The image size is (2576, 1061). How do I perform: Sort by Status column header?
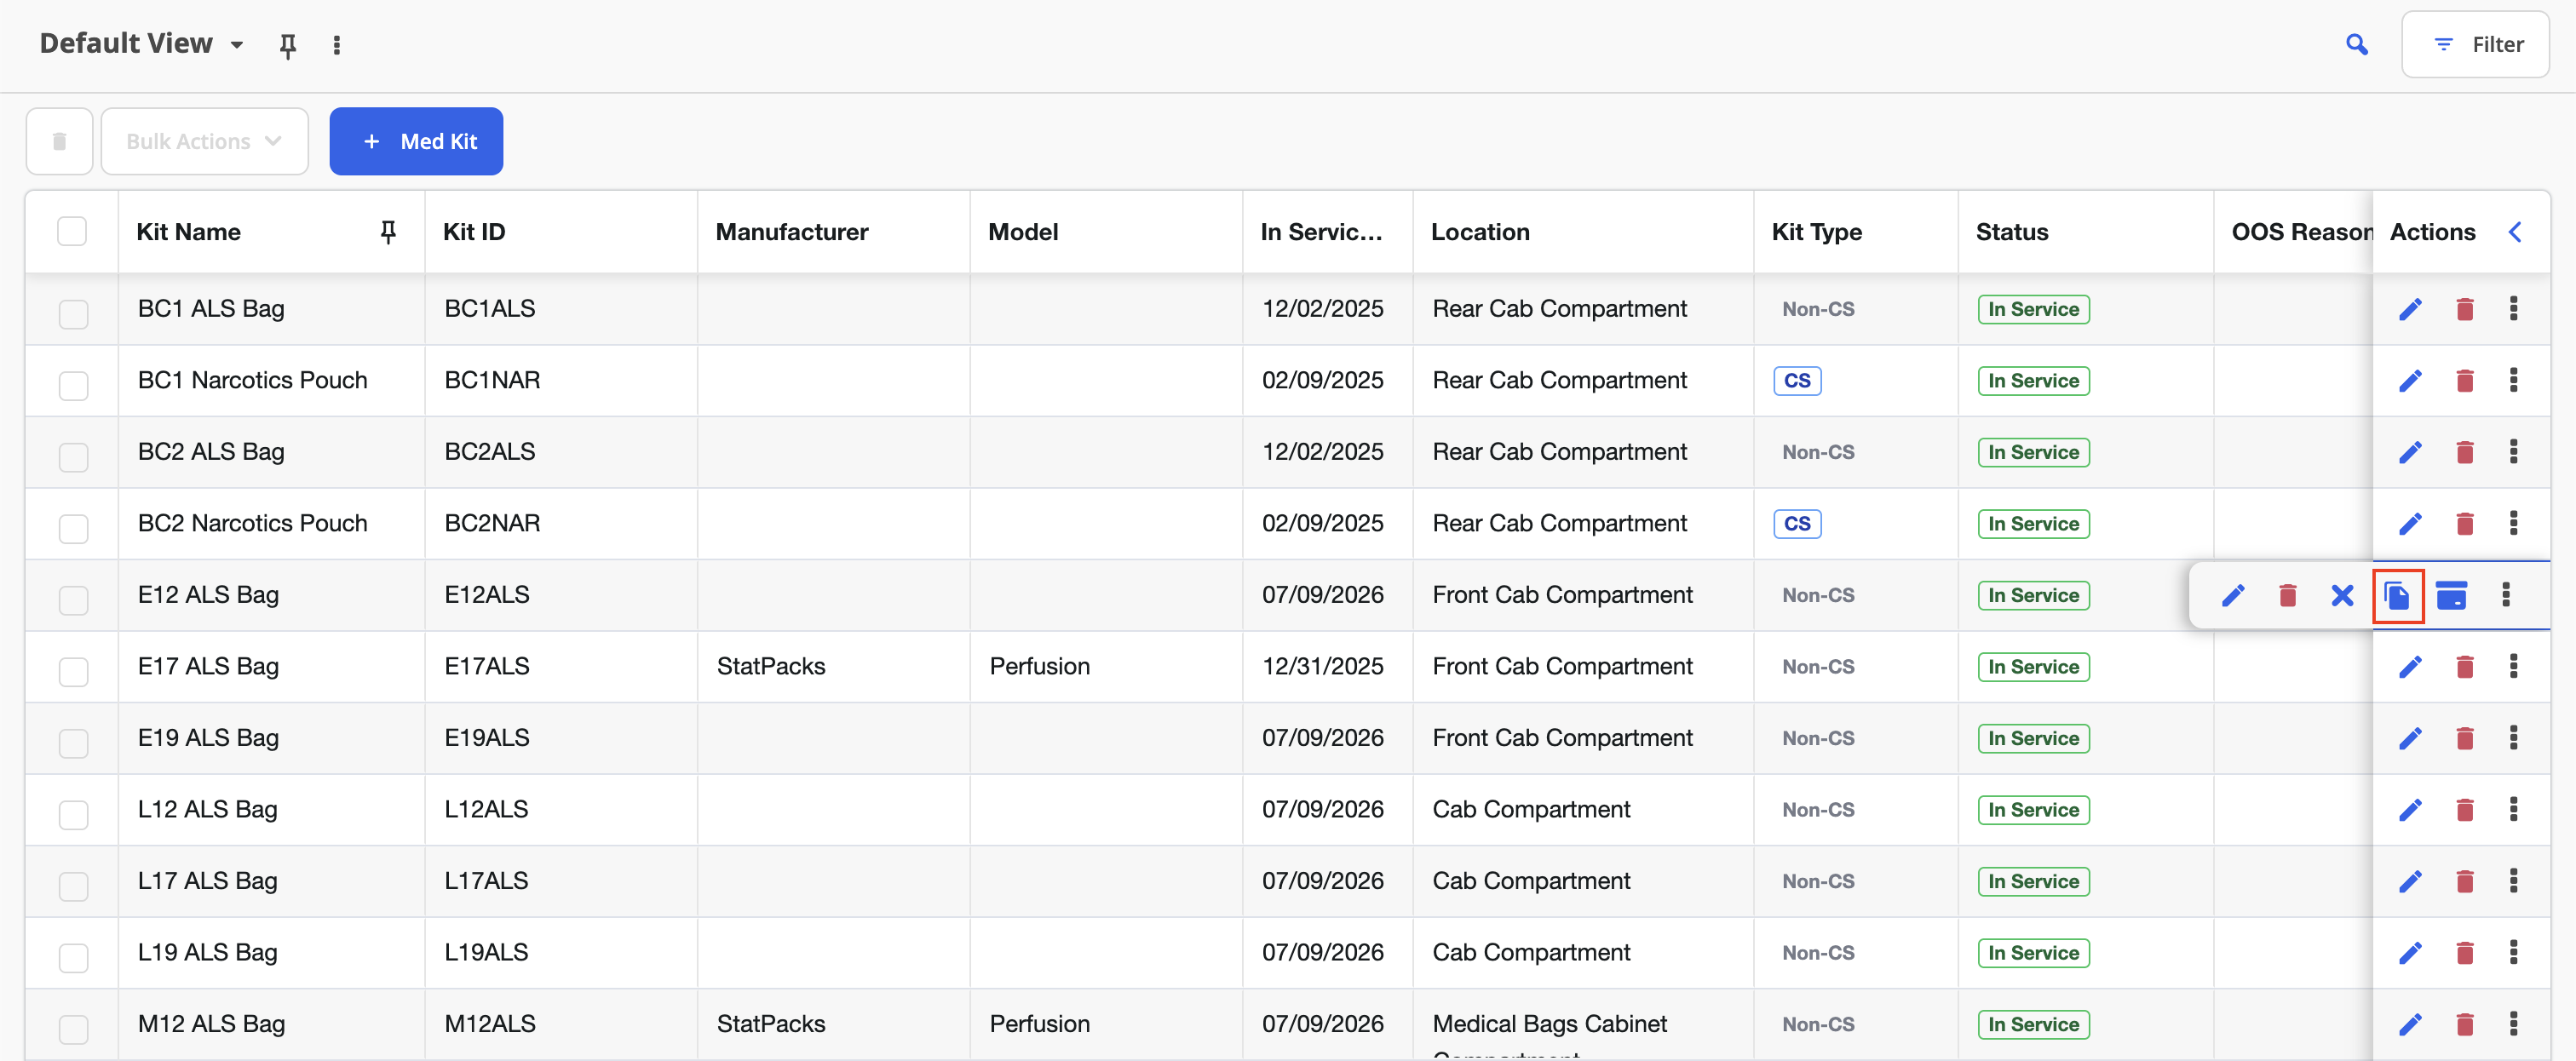[x=2011, y=232]
